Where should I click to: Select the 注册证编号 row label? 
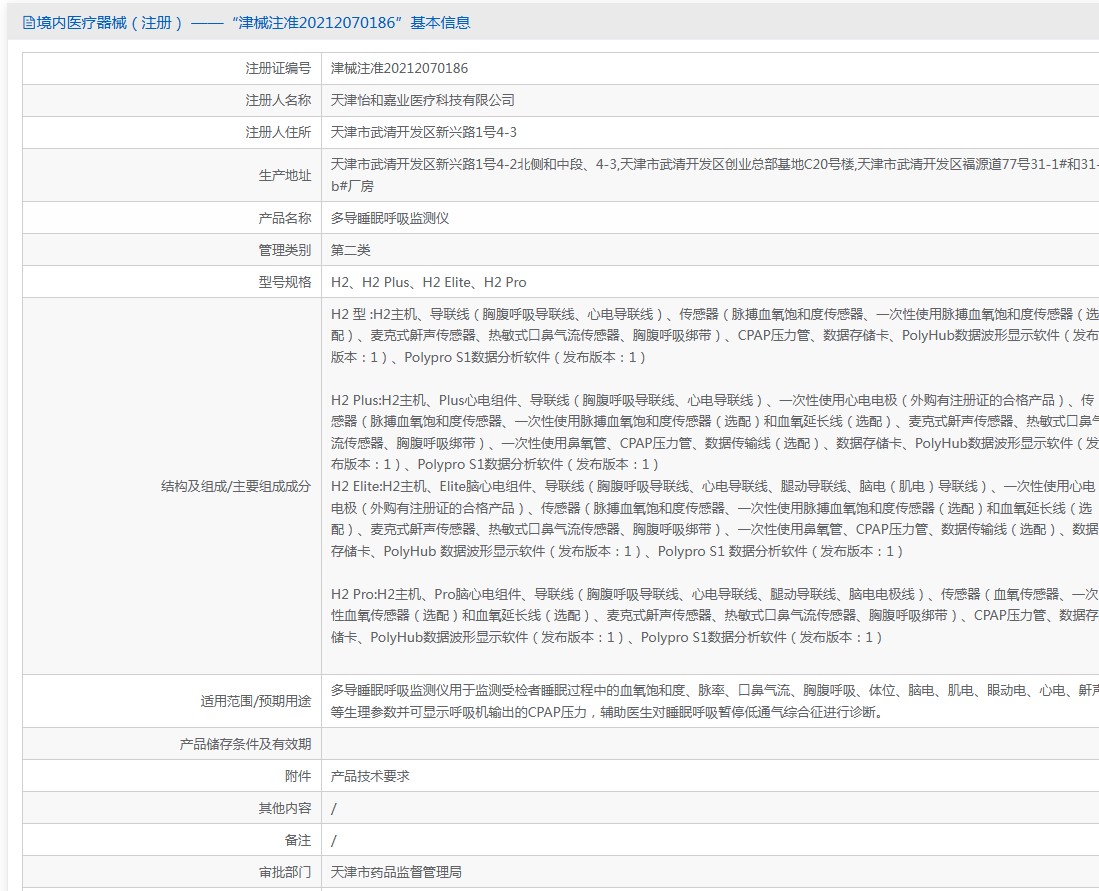278,69
